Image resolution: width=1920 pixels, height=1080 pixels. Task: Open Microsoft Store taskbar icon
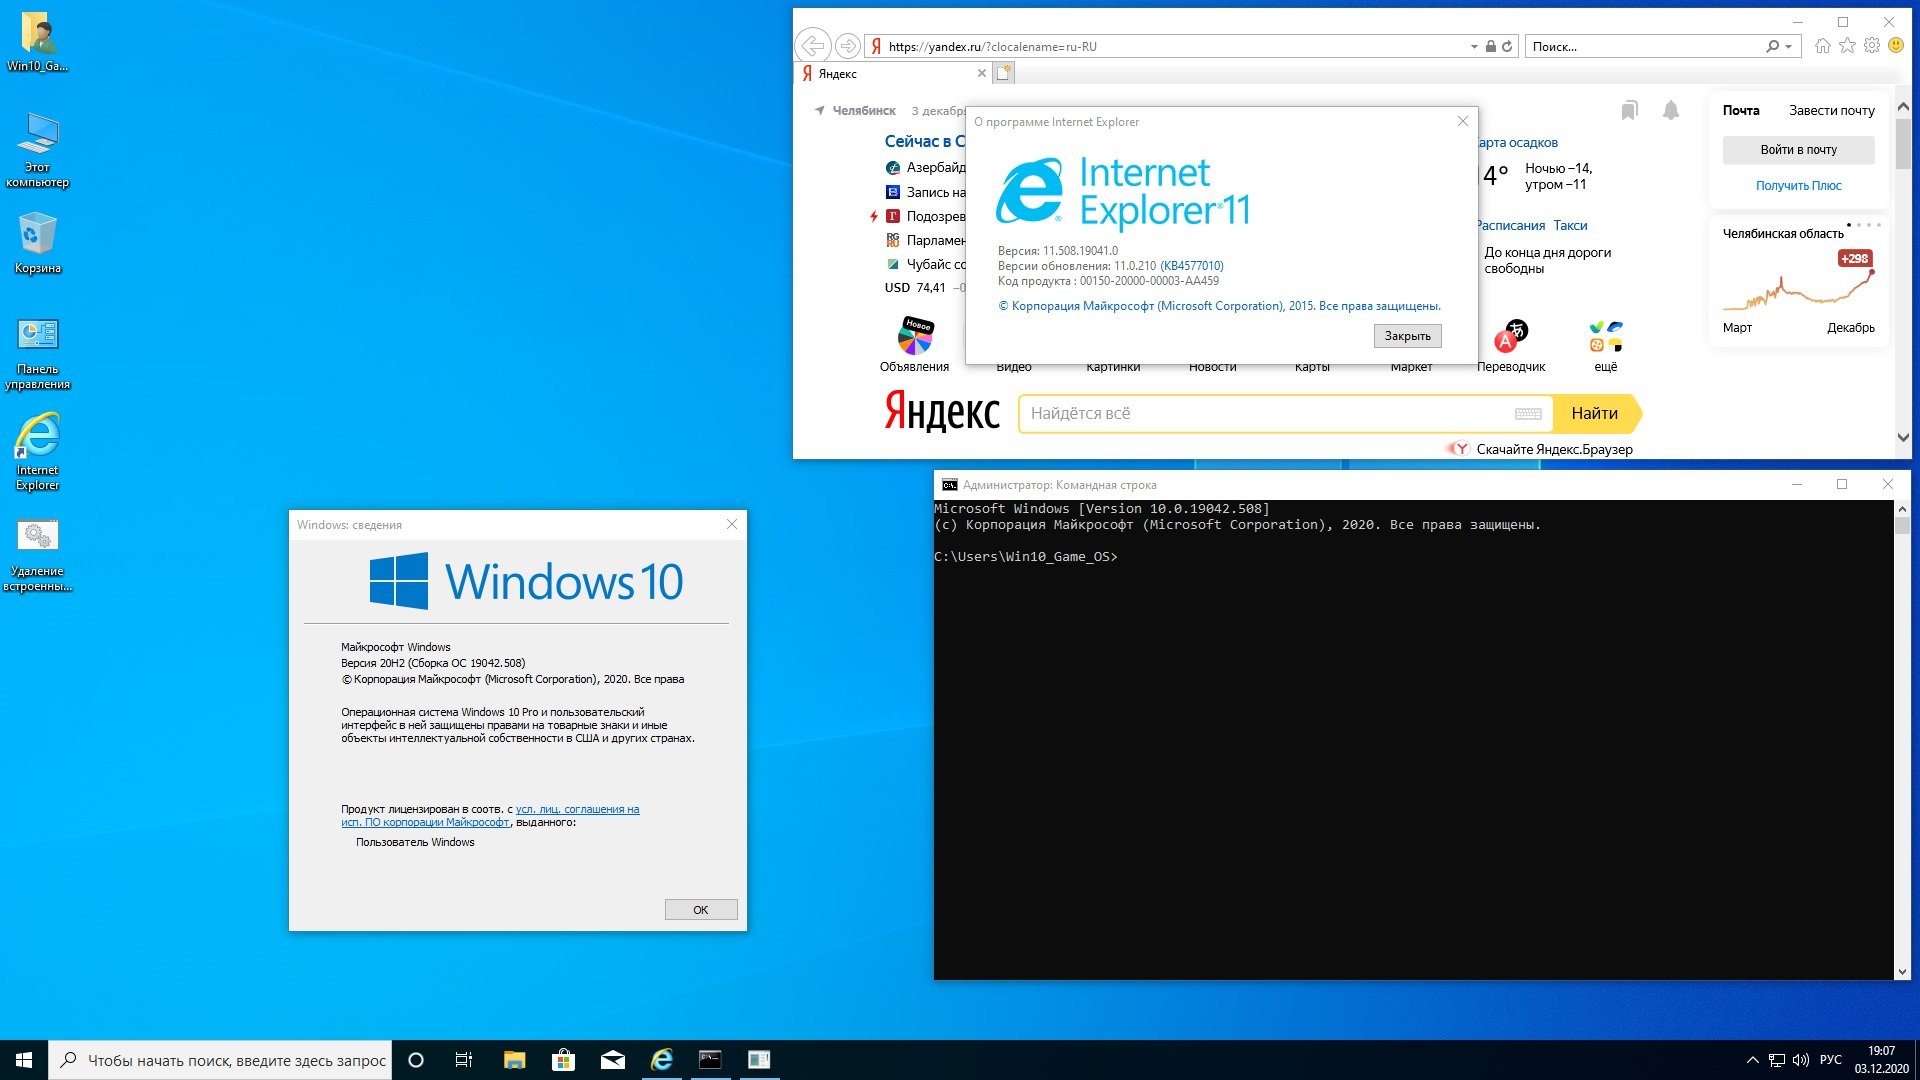point(563,1060)
